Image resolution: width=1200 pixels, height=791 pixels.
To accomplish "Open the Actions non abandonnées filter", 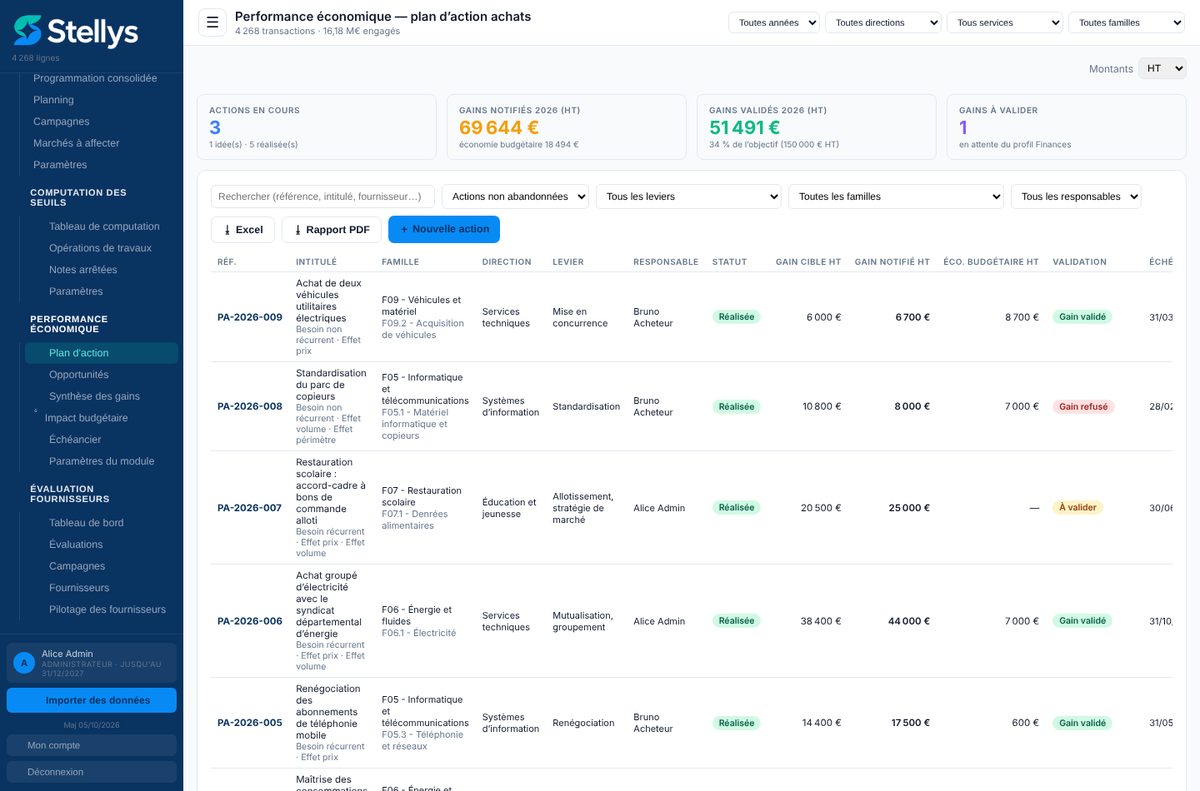I will pos(516,197).
